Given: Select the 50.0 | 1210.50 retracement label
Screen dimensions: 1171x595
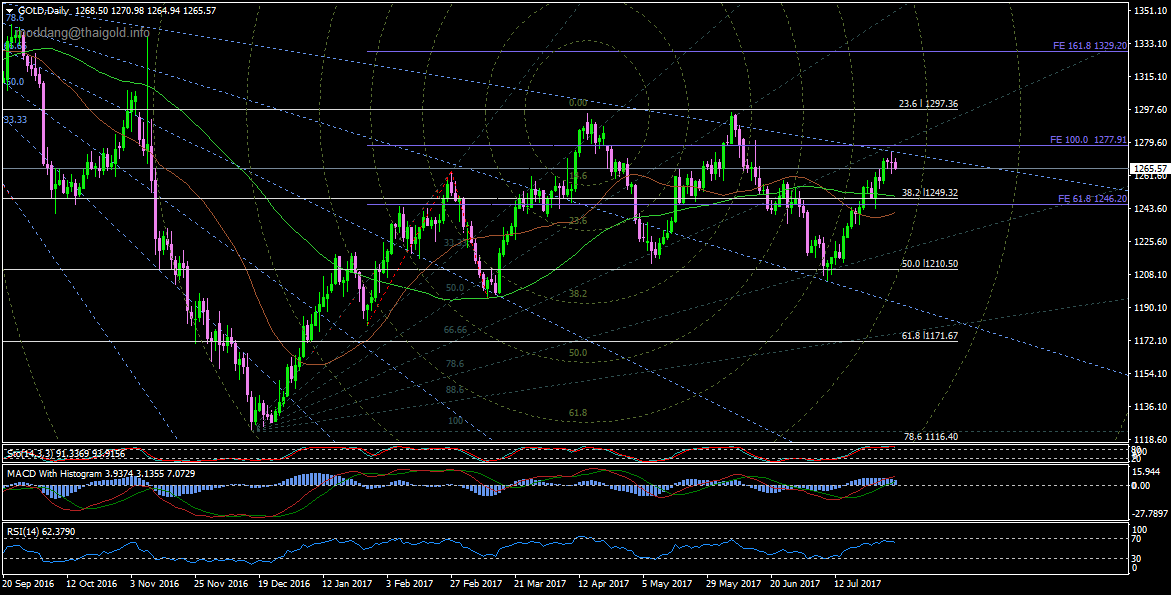Looking at the screenshot, I should pyautogui.click(x=930, y=264).
